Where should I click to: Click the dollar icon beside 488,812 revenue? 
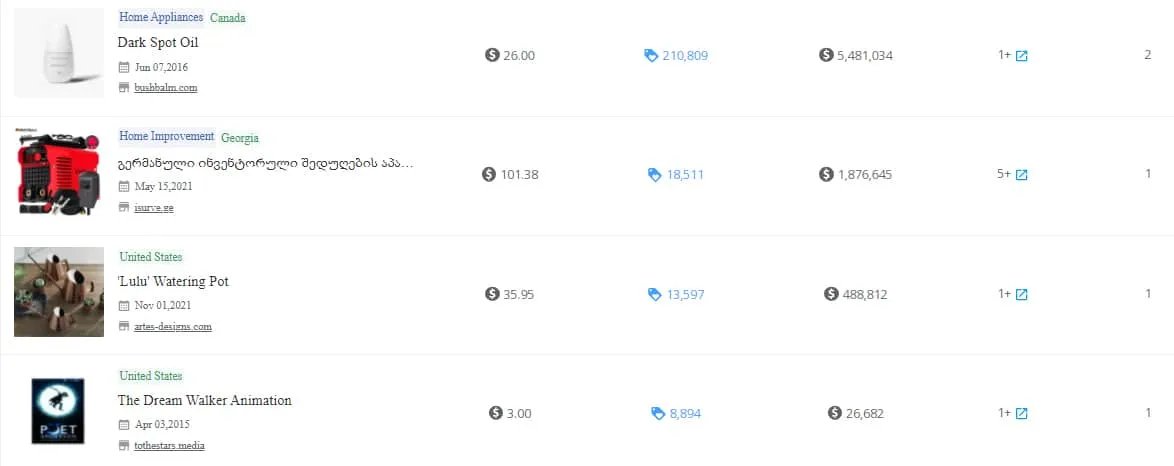[831, 294]
